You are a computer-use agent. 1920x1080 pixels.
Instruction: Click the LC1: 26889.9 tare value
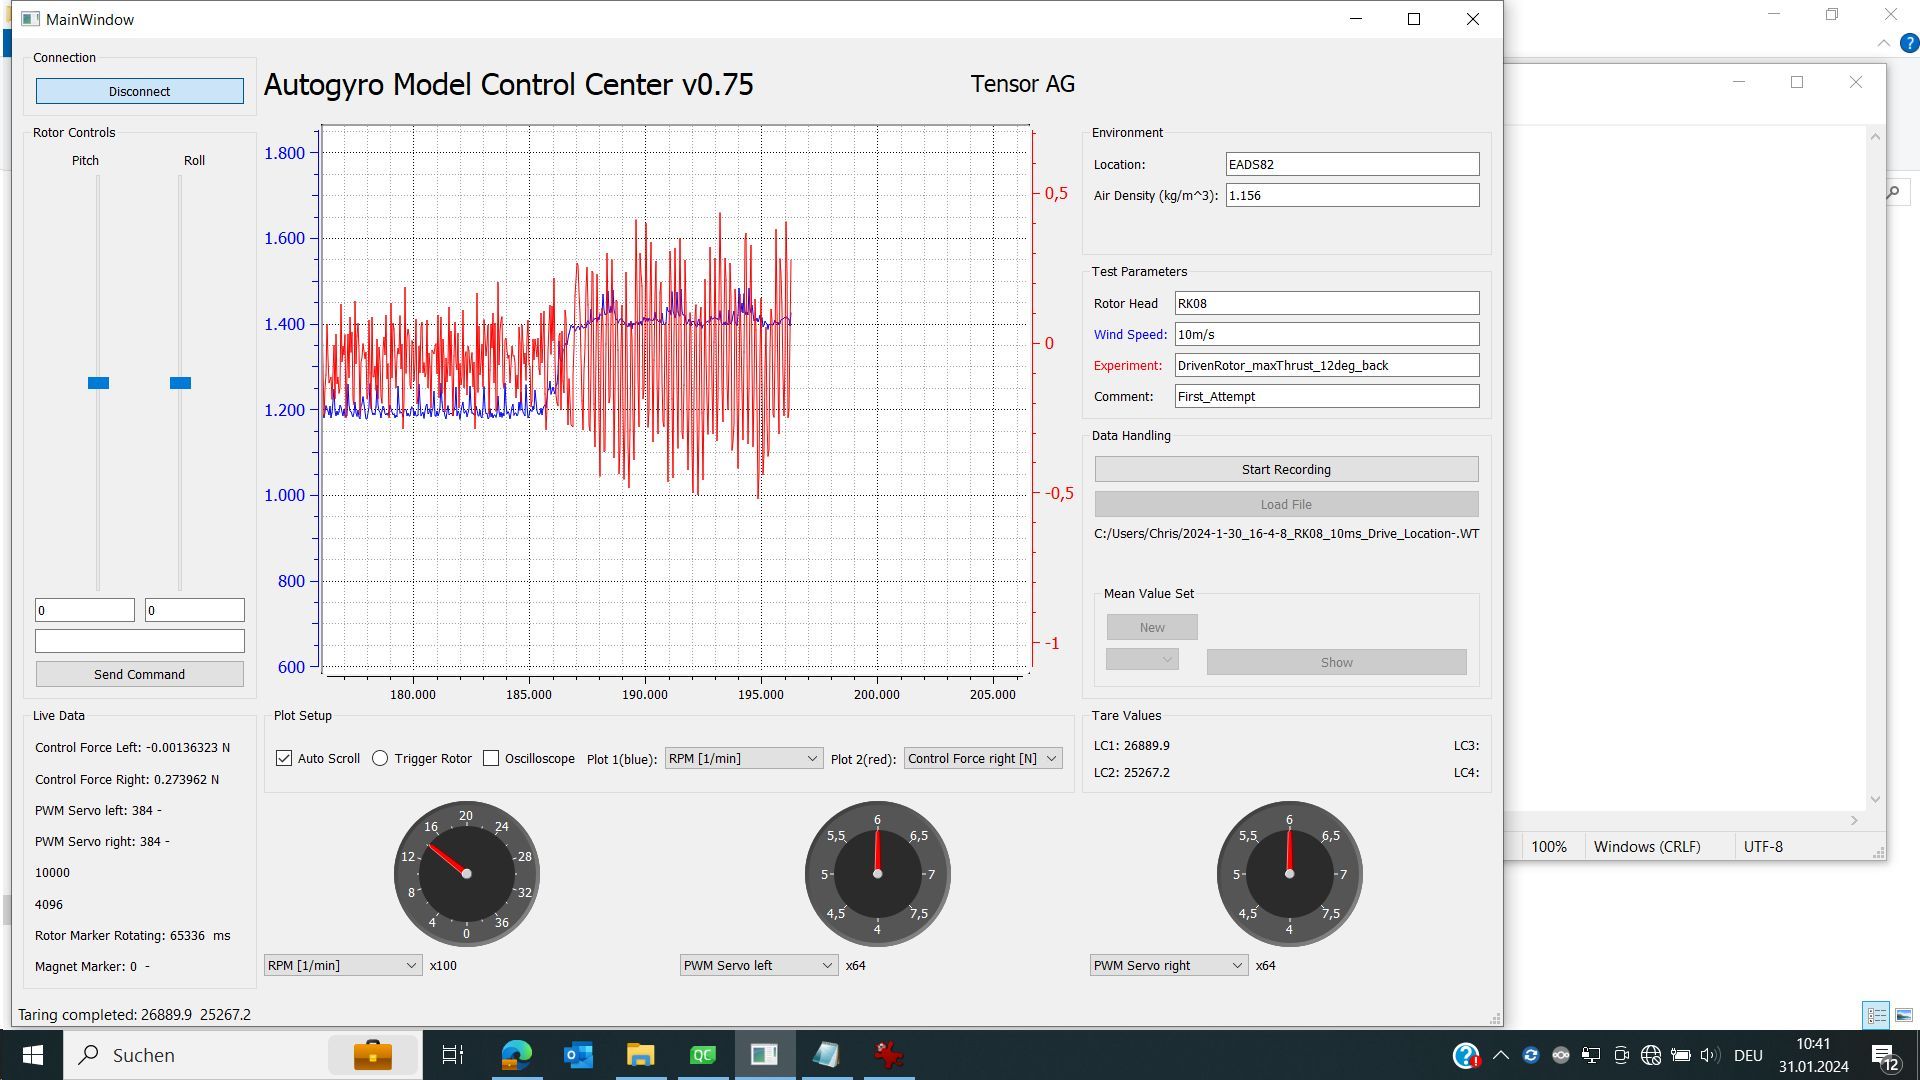pyautogui.click(x=1131, y=746)
